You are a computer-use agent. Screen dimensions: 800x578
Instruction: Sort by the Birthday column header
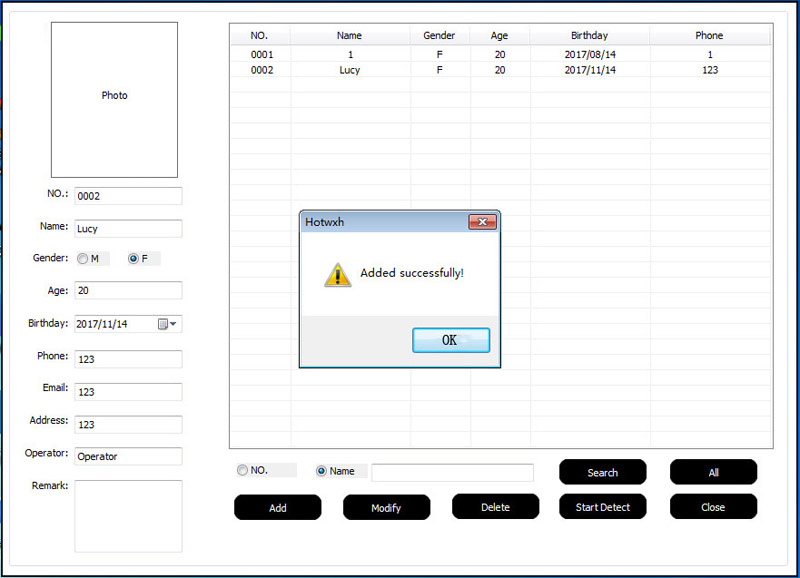(x=590, y=35)
